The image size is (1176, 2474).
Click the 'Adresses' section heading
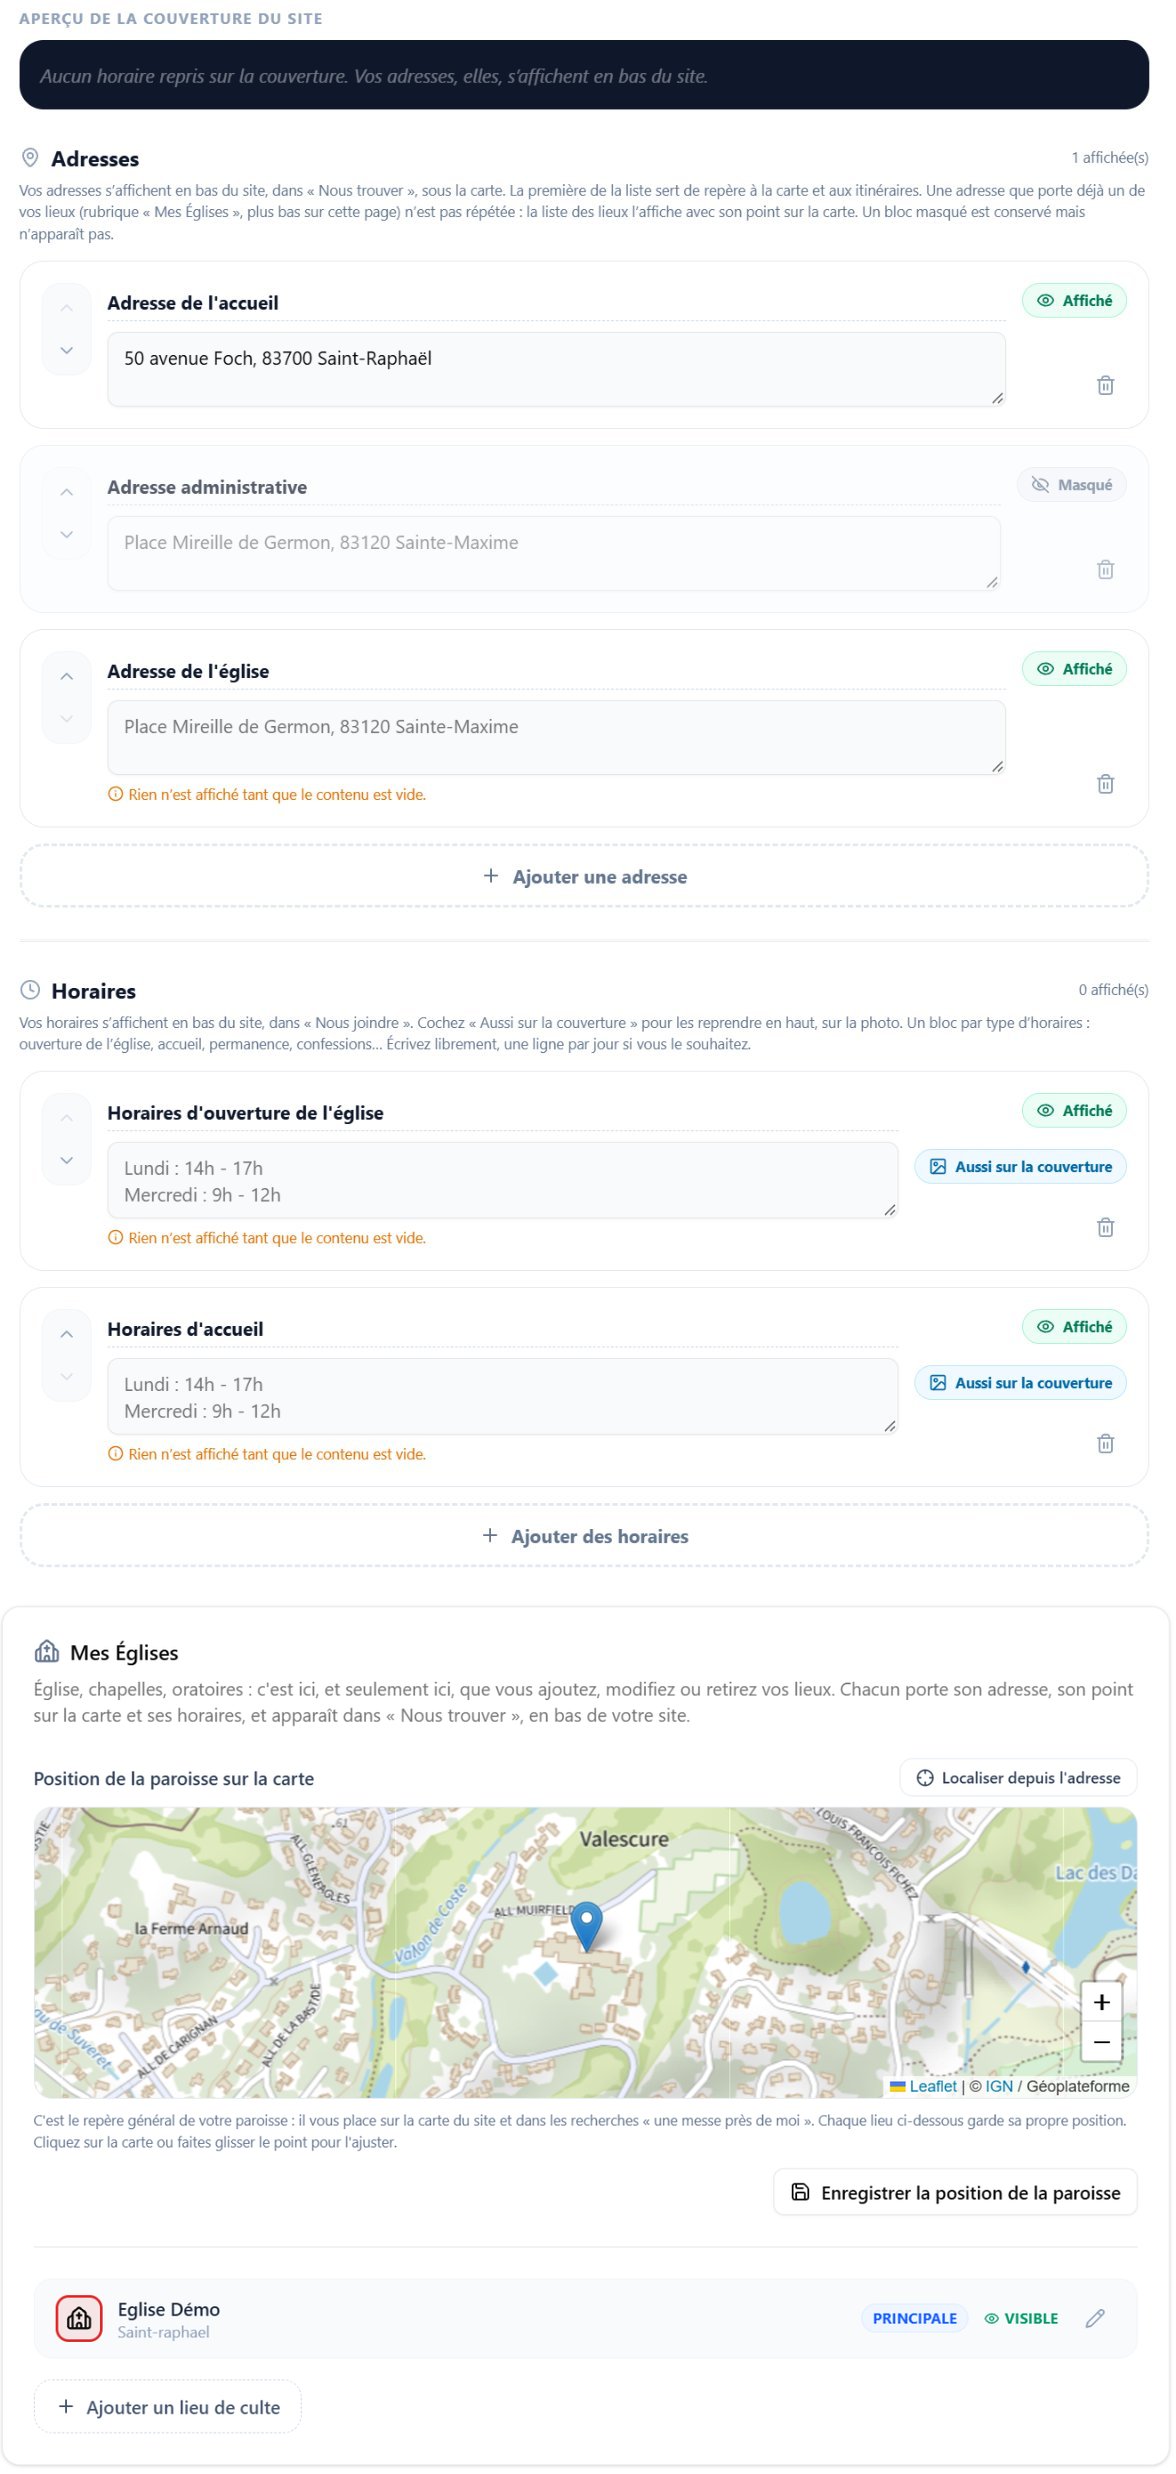coord(95,159)
